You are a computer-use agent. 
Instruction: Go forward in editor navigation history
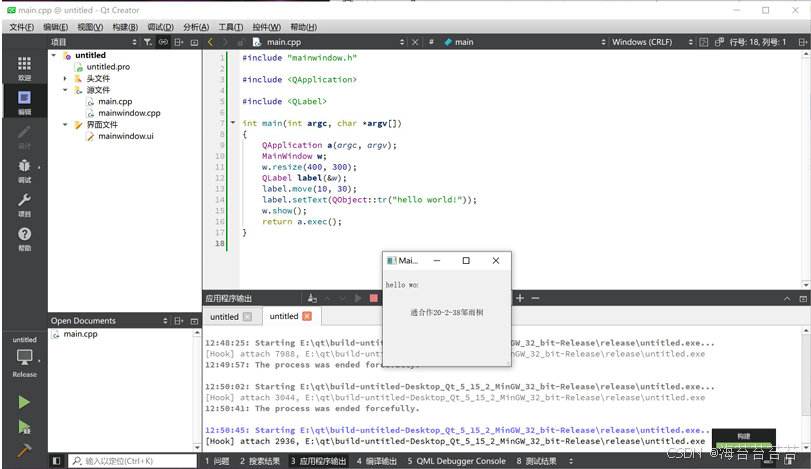click(225, 42)
